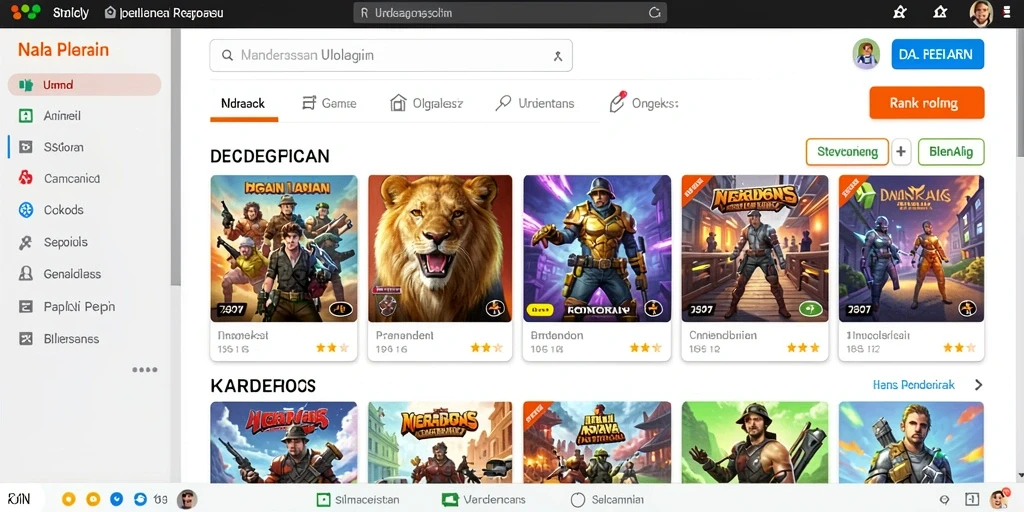Open the Paploti Pepin icon
This screenshot has width=1024, height=512.
tap(25, 306)
